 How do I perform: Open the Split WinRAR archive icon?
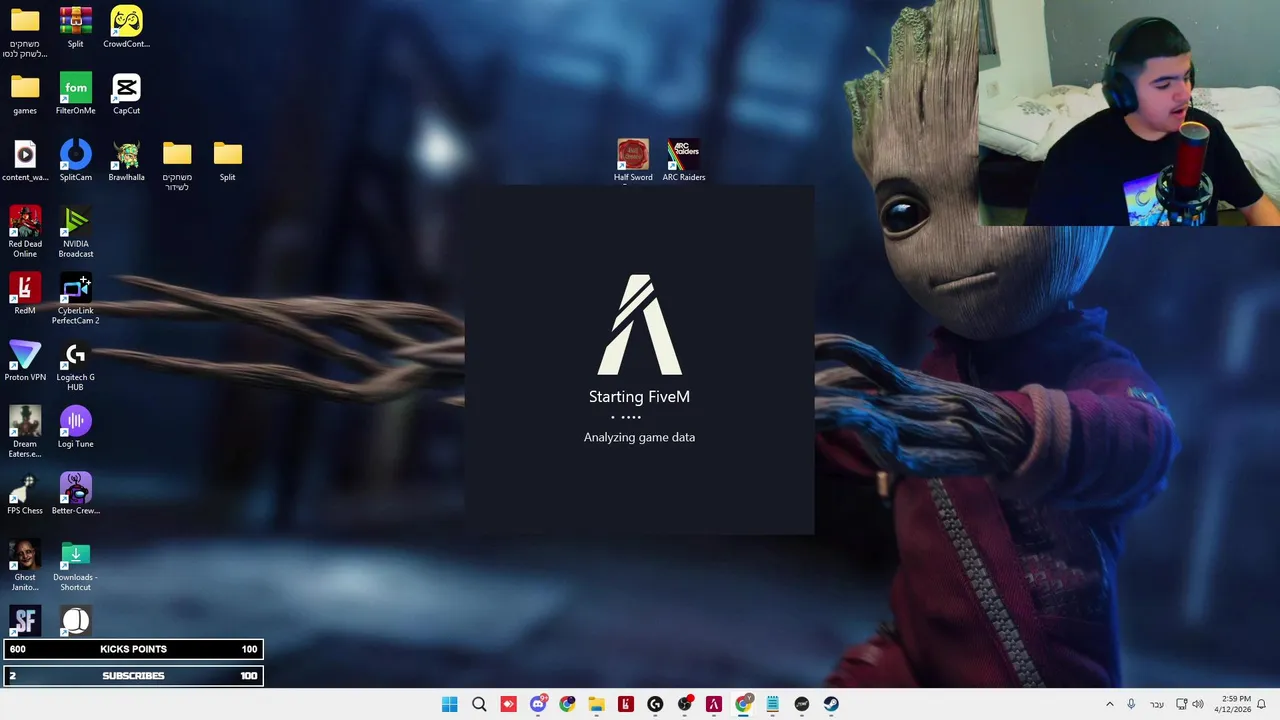point(75,27)
